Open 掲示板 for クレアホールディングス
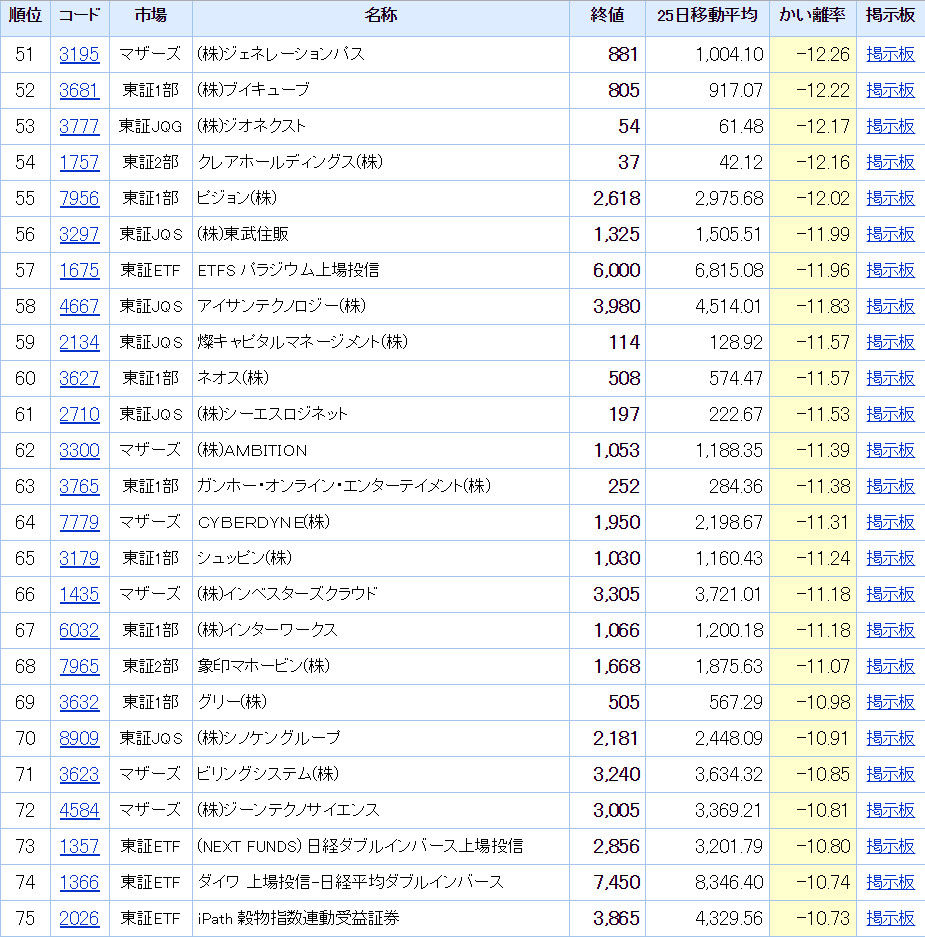This screenshot has width=925, height=937. click(x=890, y=162)
